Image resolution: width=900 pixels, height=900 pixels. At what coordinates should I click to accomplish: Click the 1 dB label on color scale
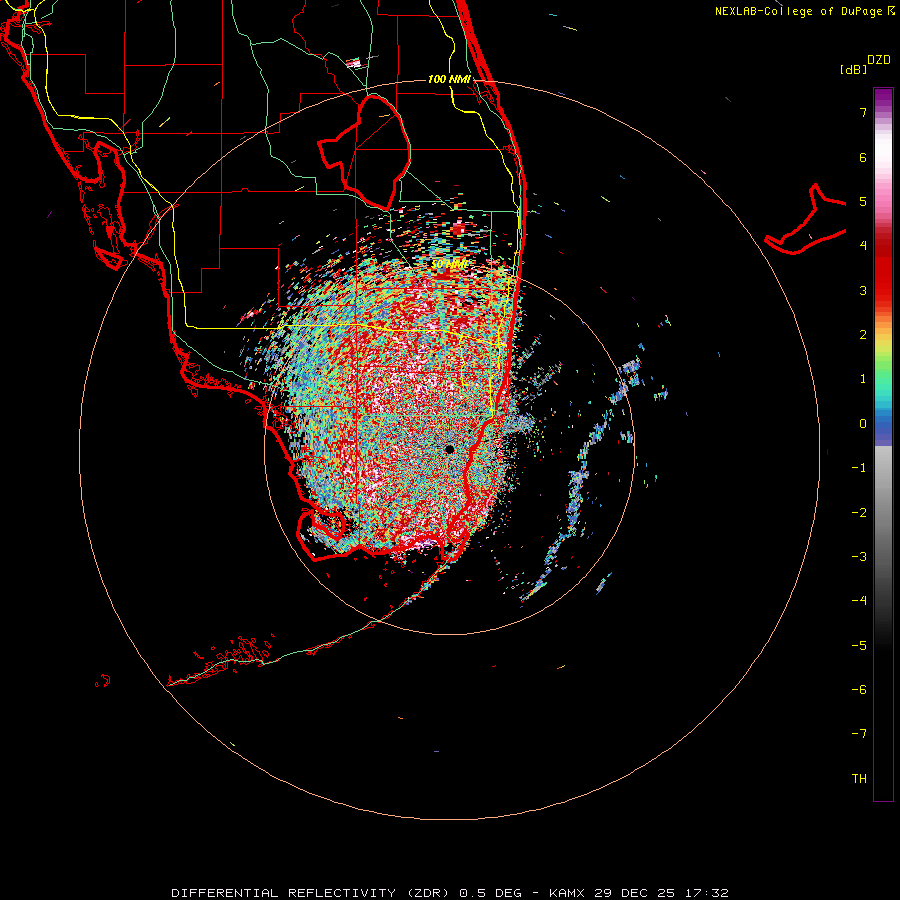coord(863,379)
